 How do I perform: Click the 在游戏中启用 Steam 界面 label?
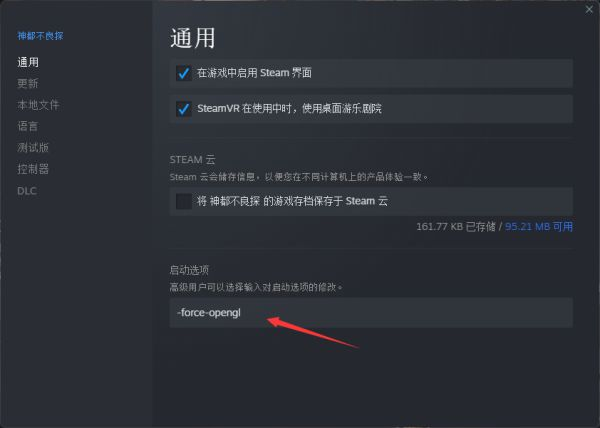pos(254,73)
